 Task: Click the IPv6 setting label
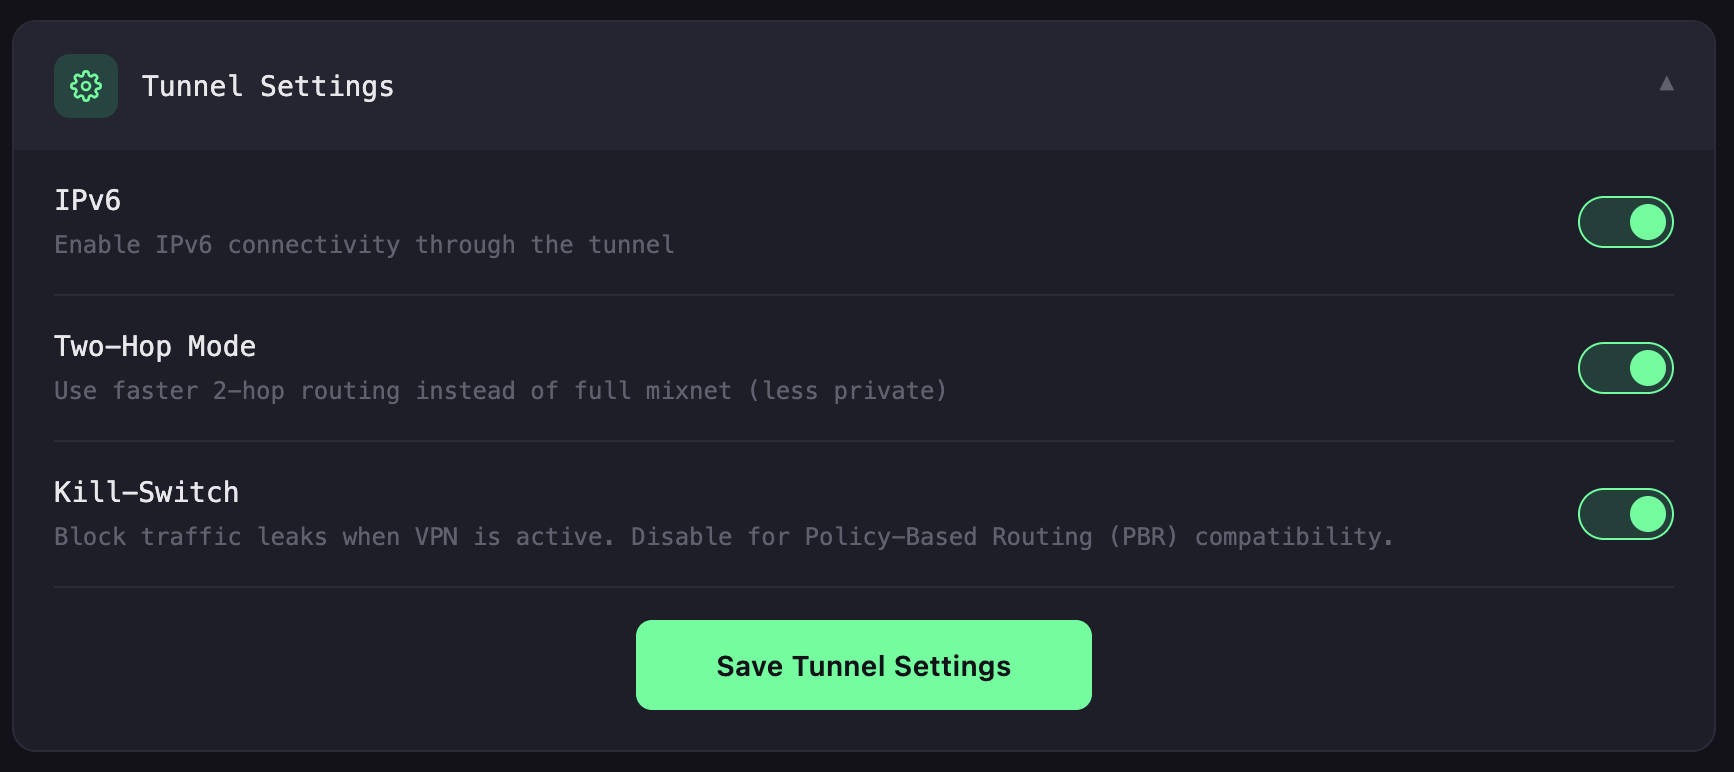pos(87,200)
